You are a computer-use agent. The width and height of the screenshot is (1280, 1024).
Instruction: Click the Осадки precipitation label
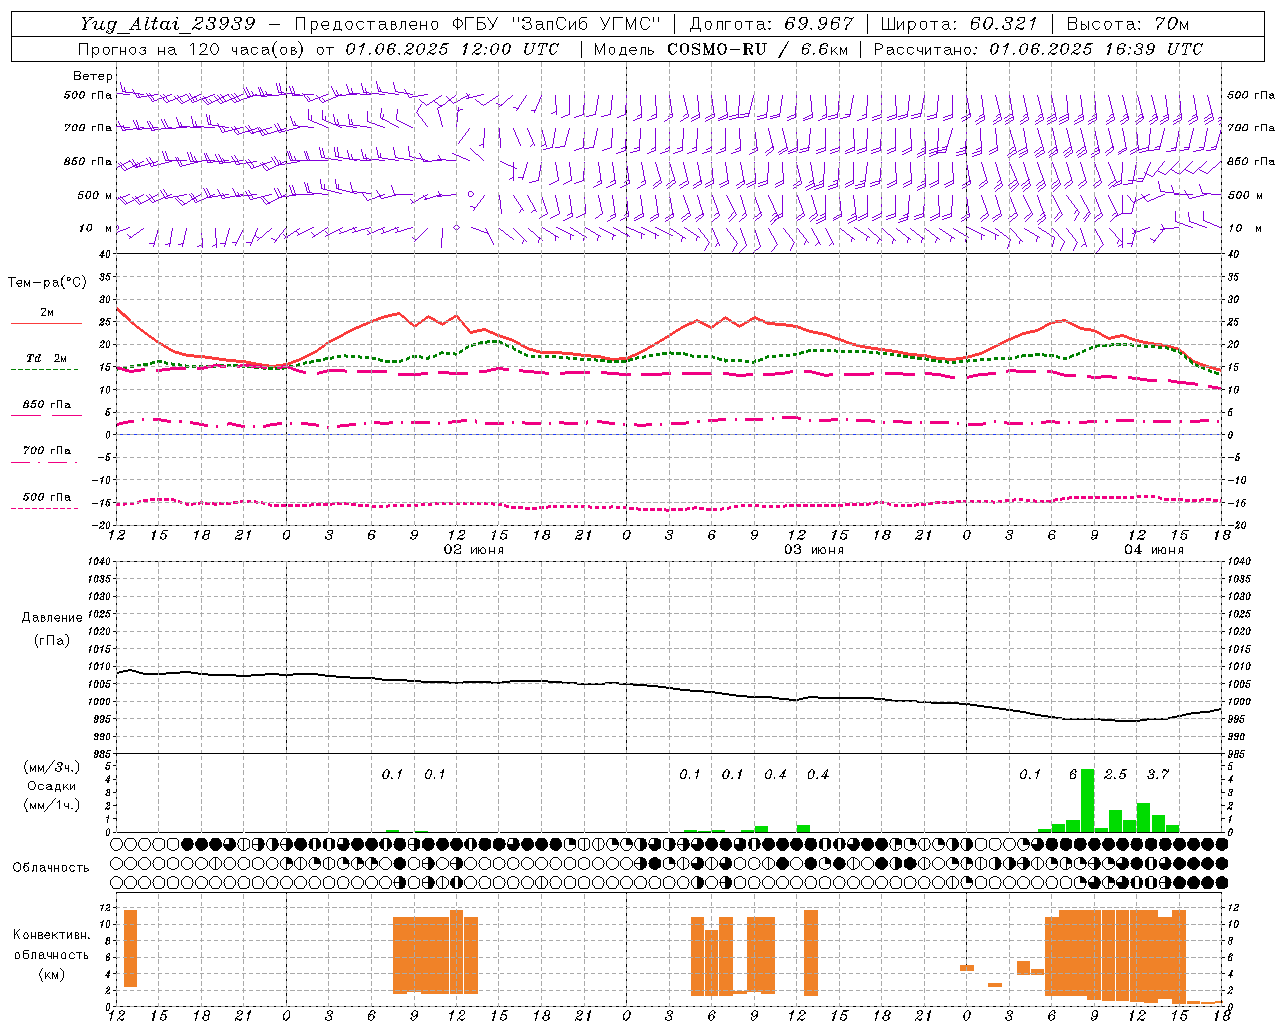coord(52,786)
